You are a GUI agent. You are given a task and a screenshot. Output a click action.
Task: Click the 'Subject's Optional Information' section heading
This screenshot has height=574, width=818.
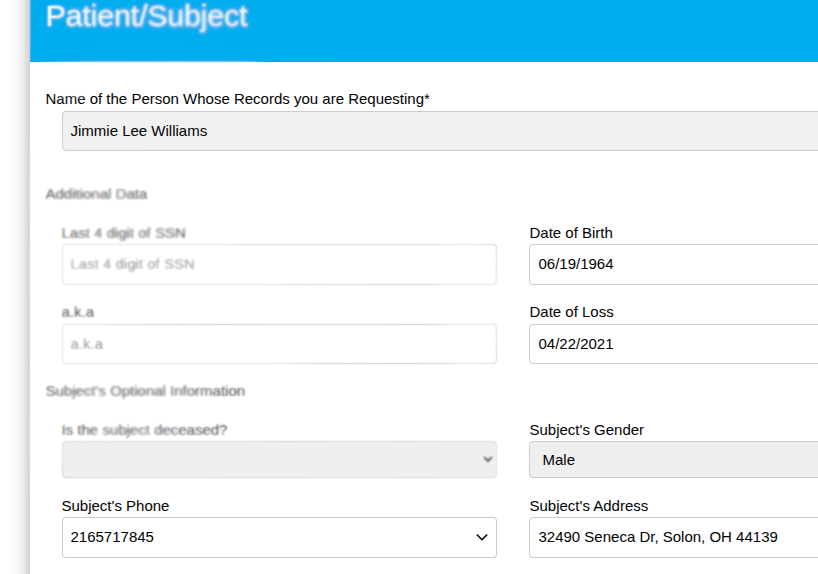click(145, 391)
